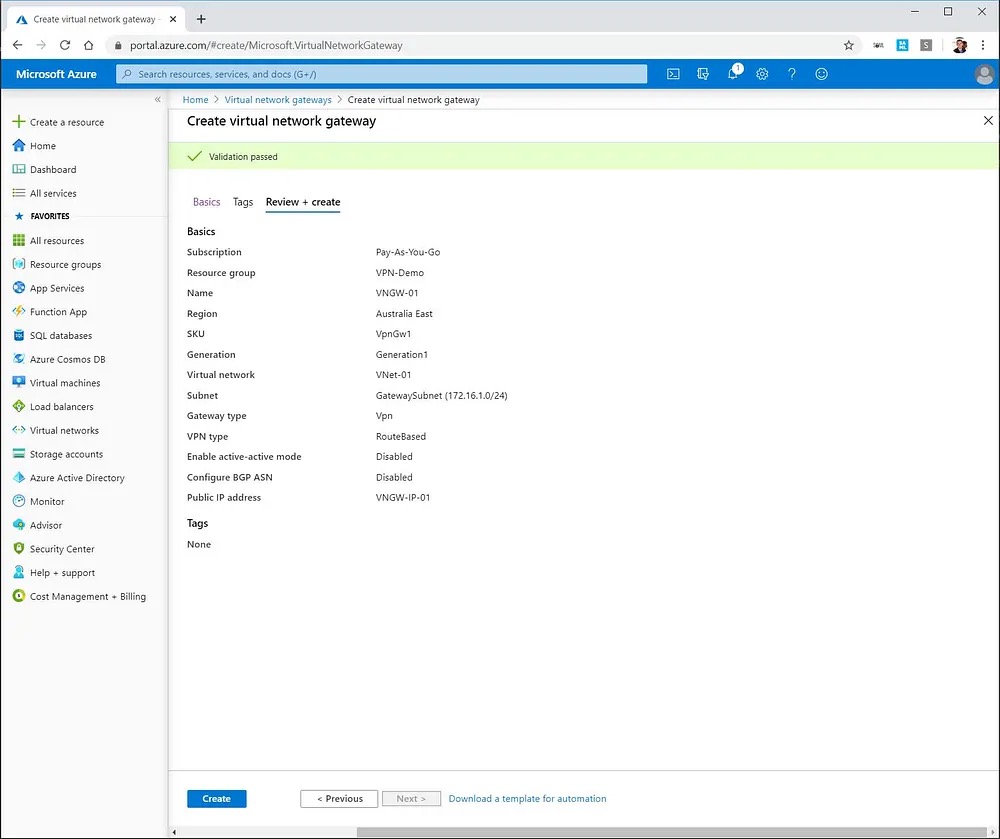The width and height of the screenshot is (1000, 839).
Task: Click the VPN-Demo resource group value
Action: [400, 272]
